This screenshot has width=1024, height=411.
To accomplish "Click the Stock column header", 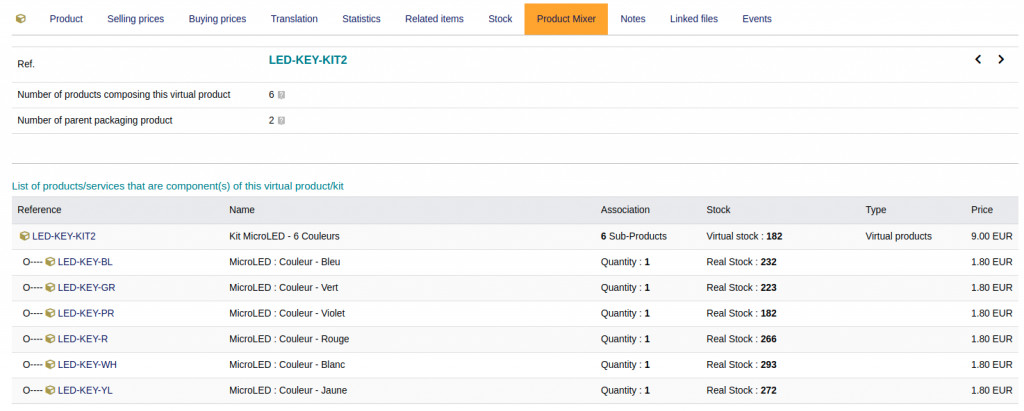I will tap(718, 210).
